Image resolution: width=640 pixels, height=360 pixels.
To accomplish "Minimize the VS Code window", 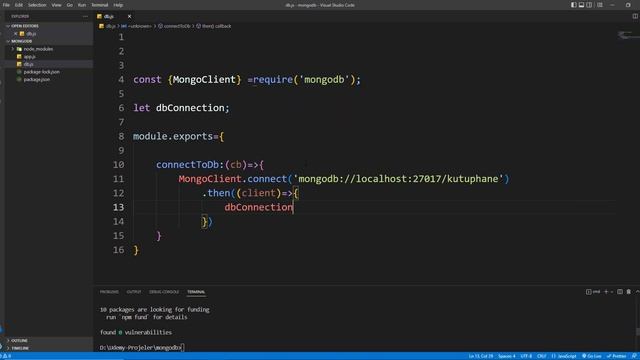I will click(x=612, y=5).
